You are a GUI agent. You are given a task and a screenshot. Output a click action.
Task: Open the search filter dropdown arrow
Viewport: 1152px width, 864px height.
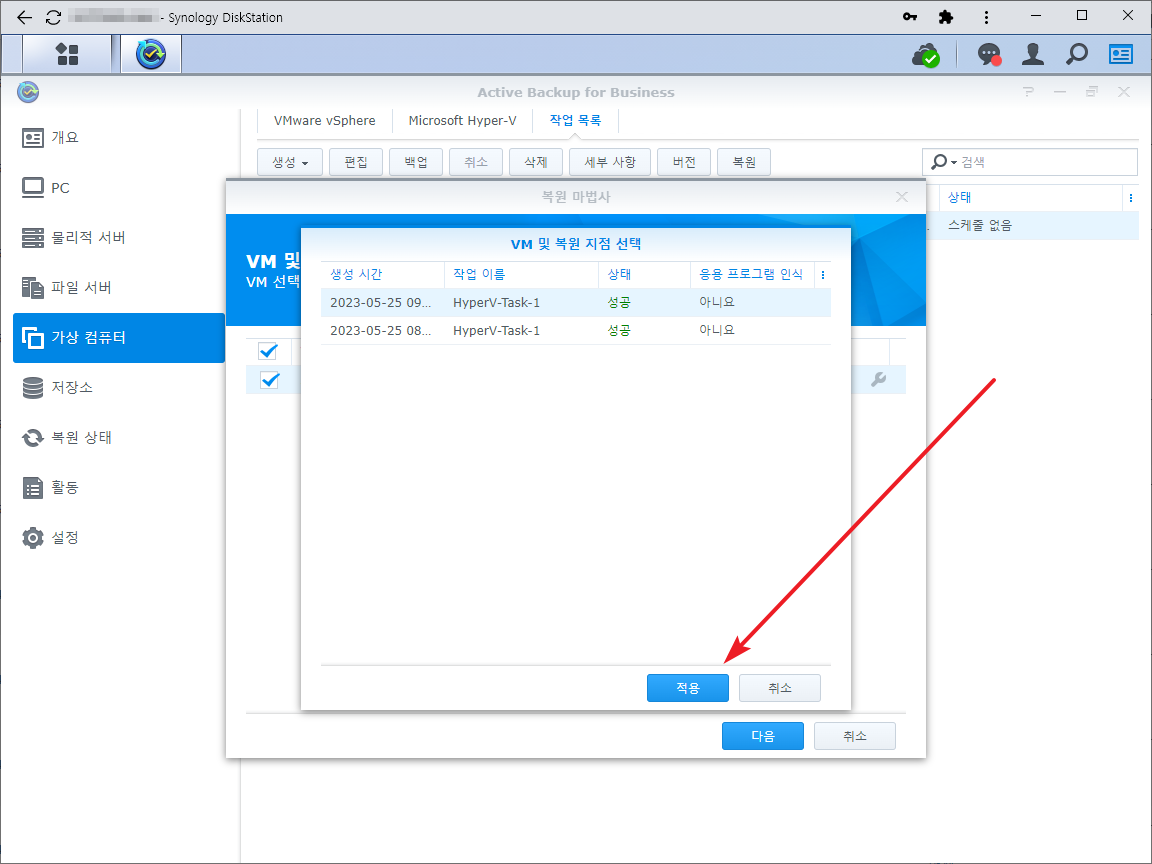[954, 162]
